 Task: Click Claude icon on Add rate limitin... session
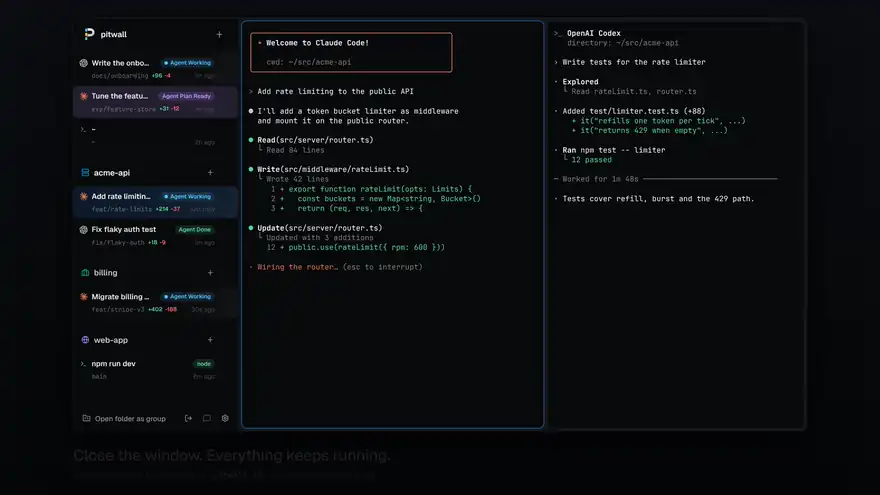pyautogui.click(x=84, y=196)
